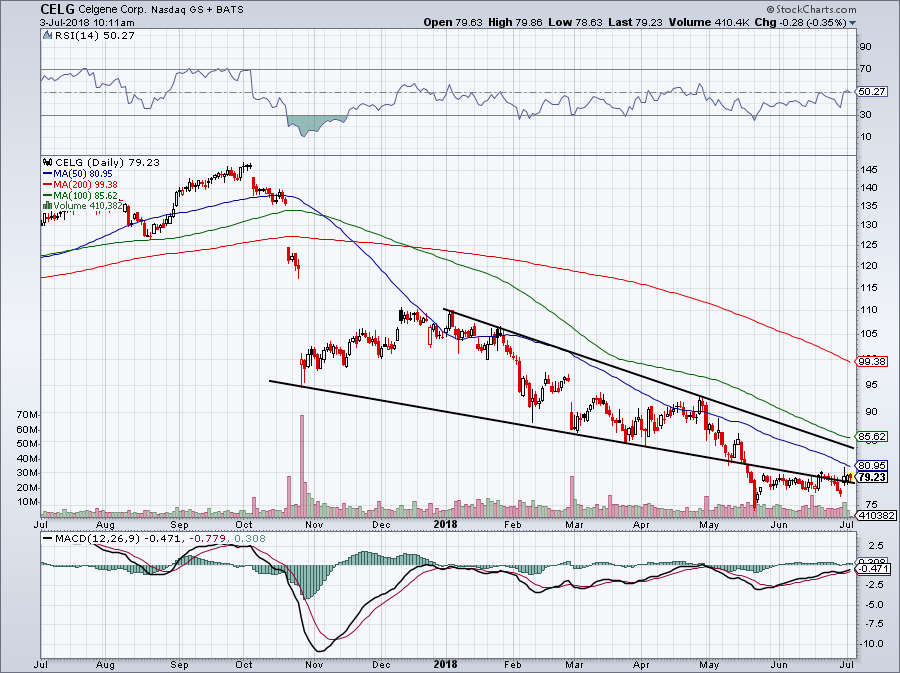Click the green 85.62 price tag on right axis
900x673 pixels.
point(872,437)
